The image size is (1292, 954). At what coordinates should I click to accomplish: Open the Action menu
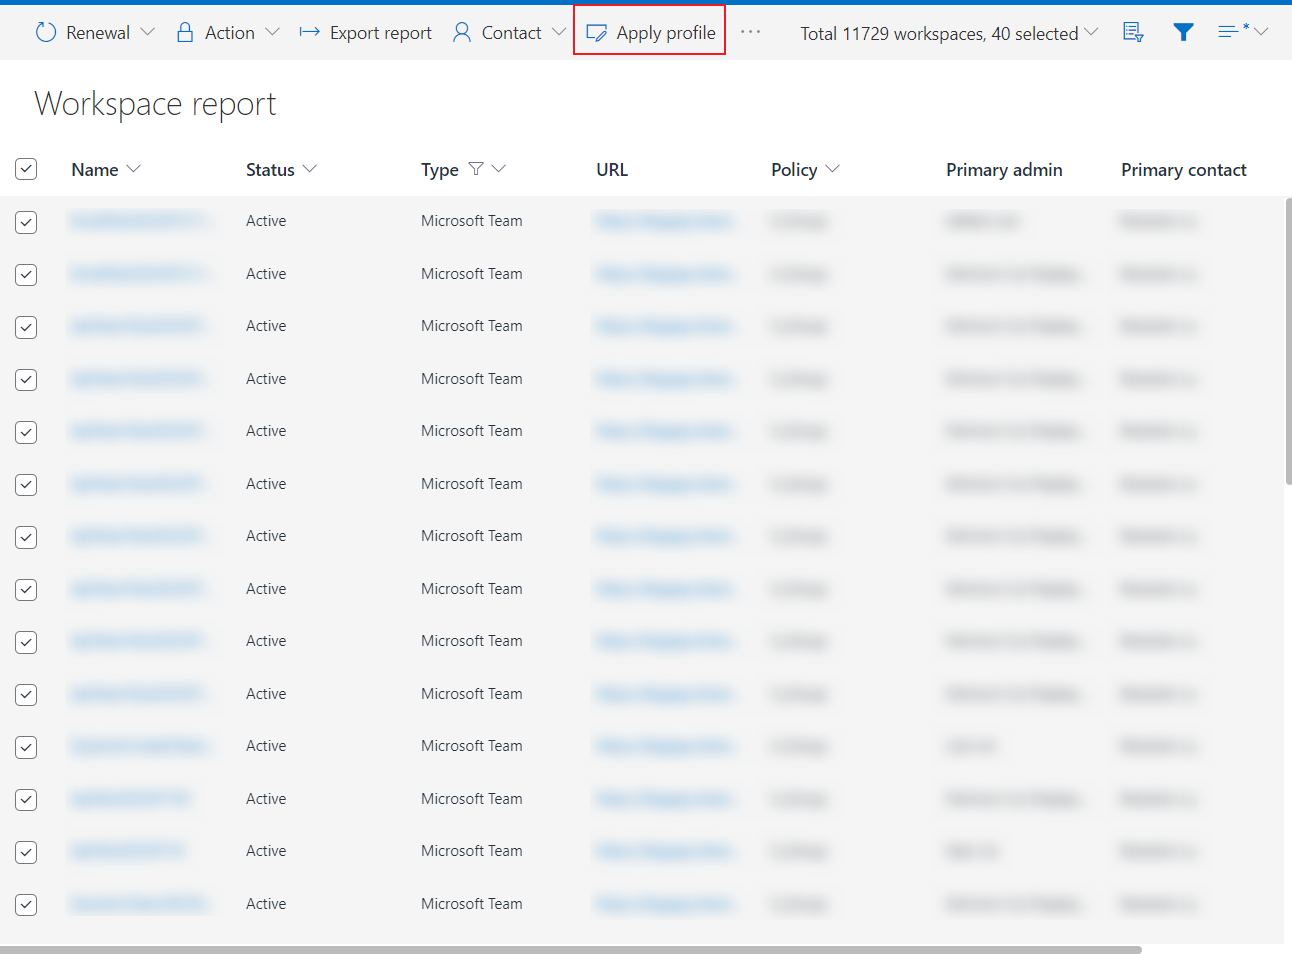tap(230, 33)
